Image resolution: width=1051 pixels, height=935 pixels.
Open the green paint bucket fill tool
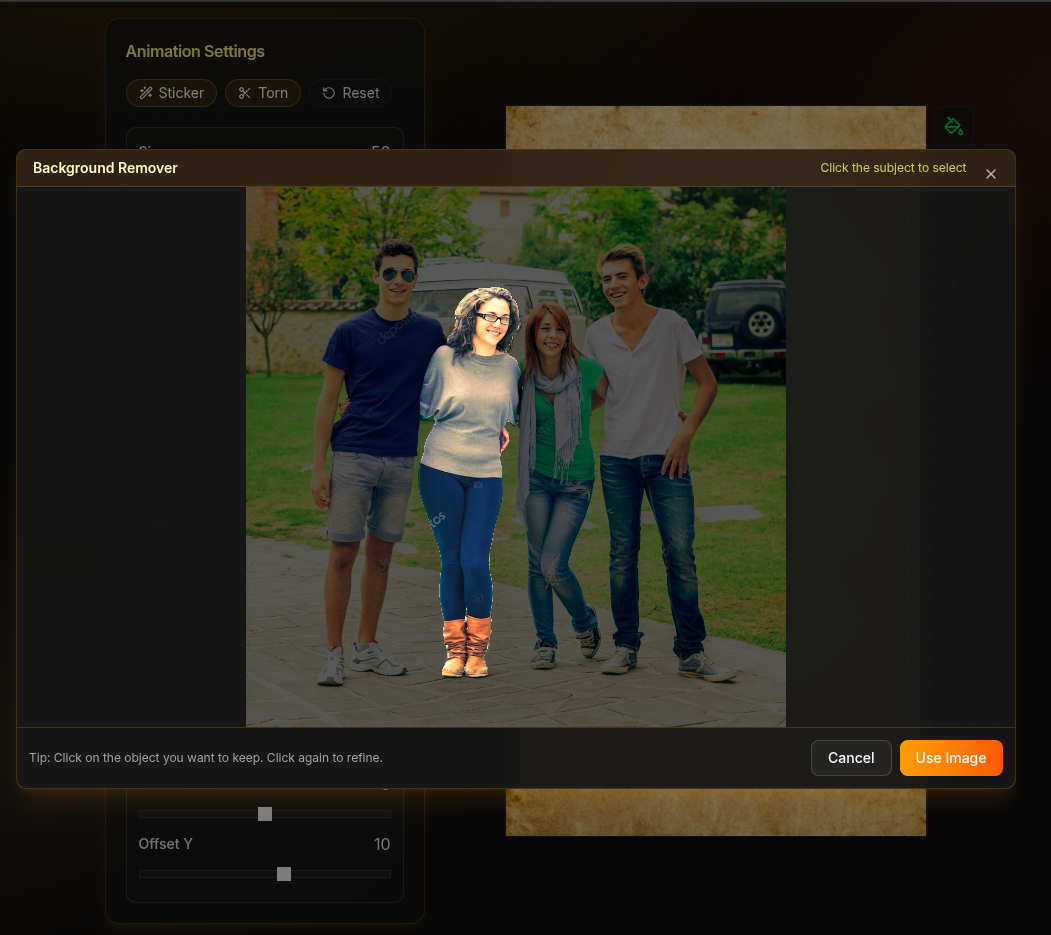pyautogui.click(x=953, y=126)
